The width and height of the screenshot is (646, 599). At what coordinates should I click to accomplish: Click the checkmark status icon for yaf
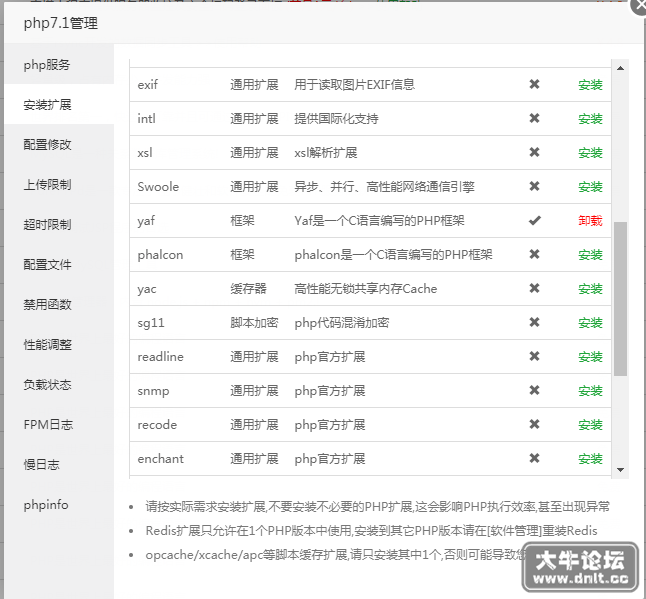pos(535,220)
